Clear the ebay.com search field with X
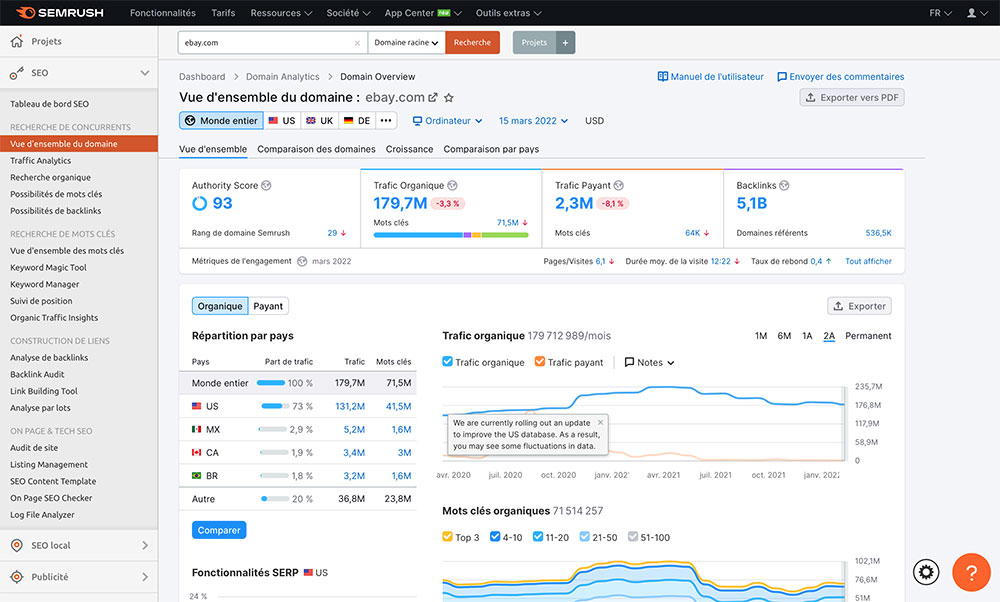The image size is (1000, 602). 357,43
